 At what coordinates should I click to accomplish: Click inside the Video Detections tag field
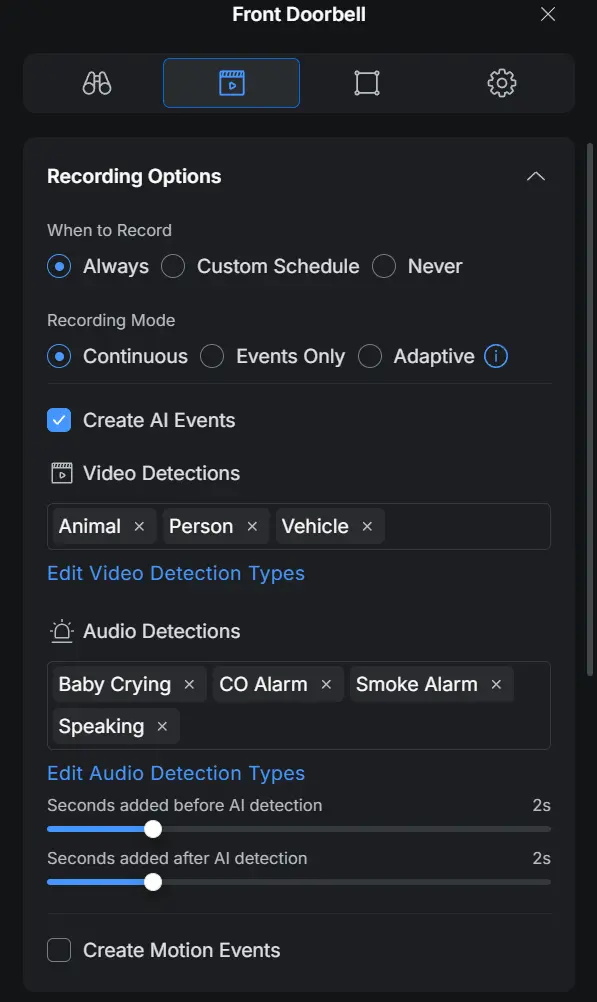pos(467,527)
